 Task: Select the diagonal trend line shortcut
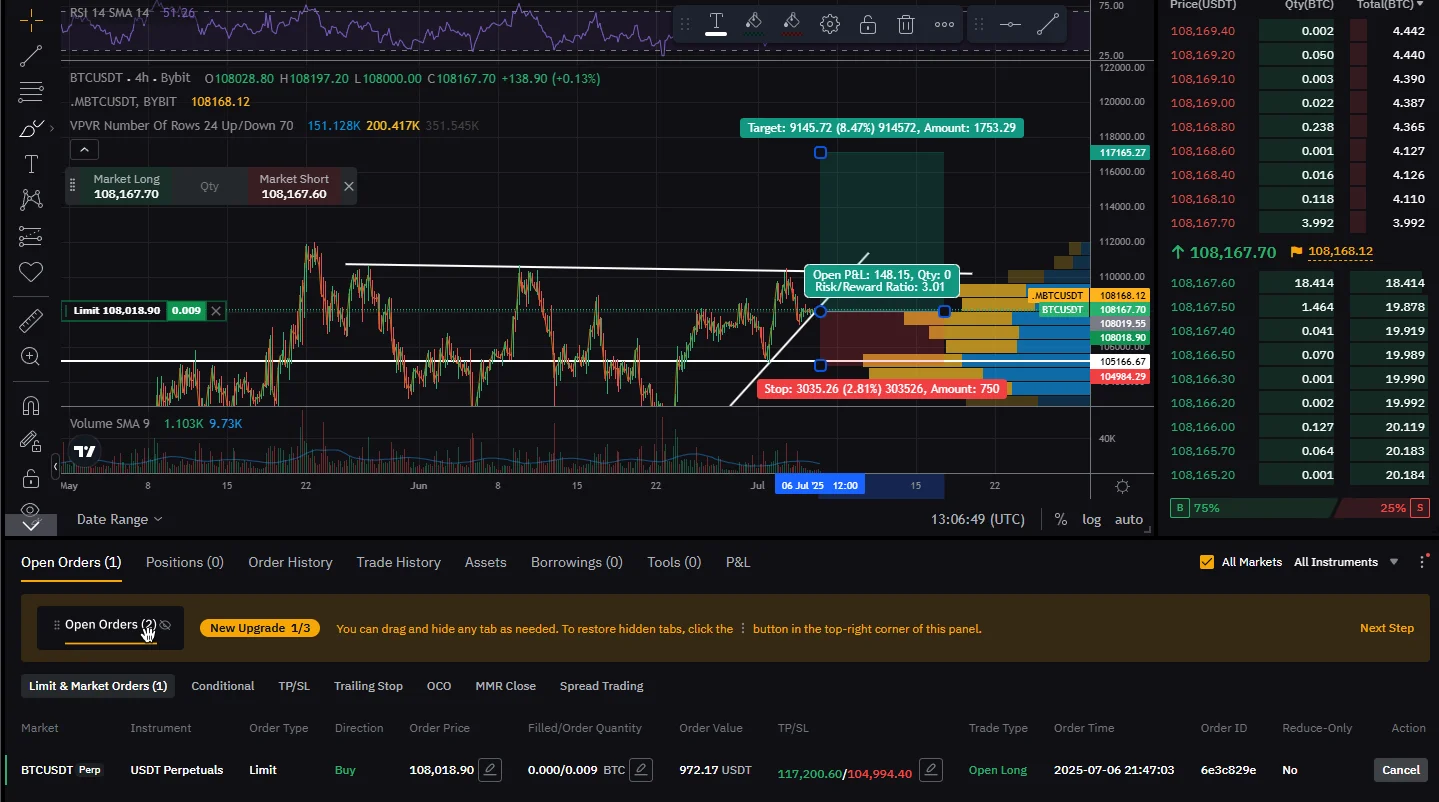pyautogui.click(x=1048, y=24)
